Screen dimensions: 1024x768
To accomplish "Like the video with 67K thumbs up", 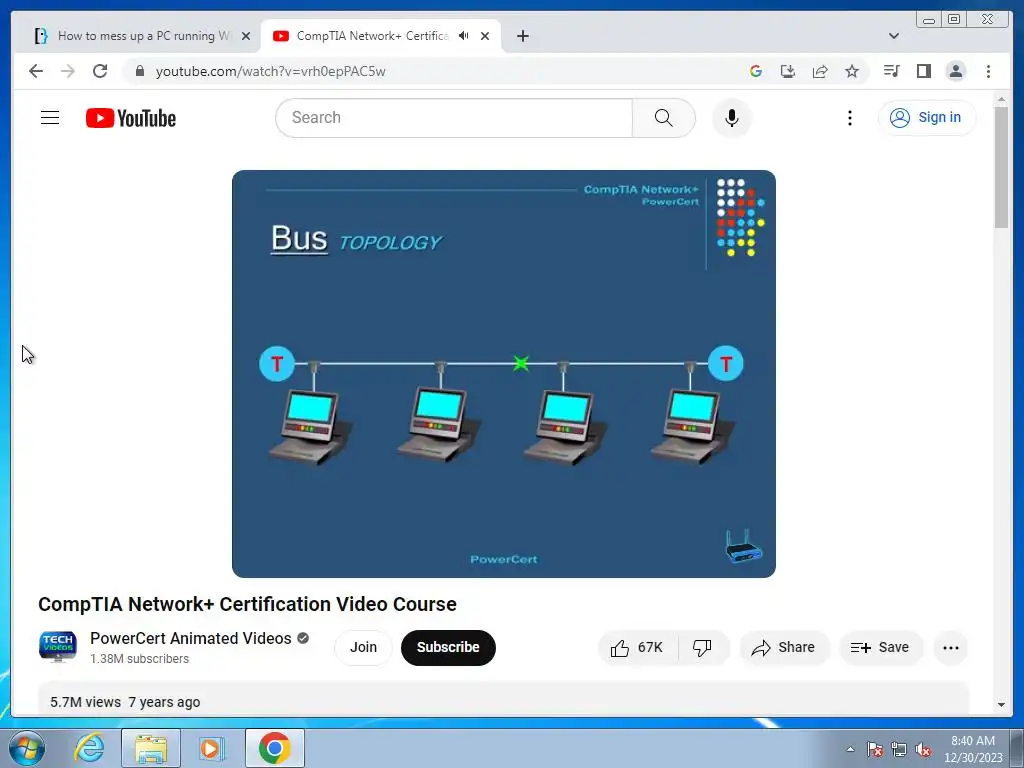I will pos(638,647).
